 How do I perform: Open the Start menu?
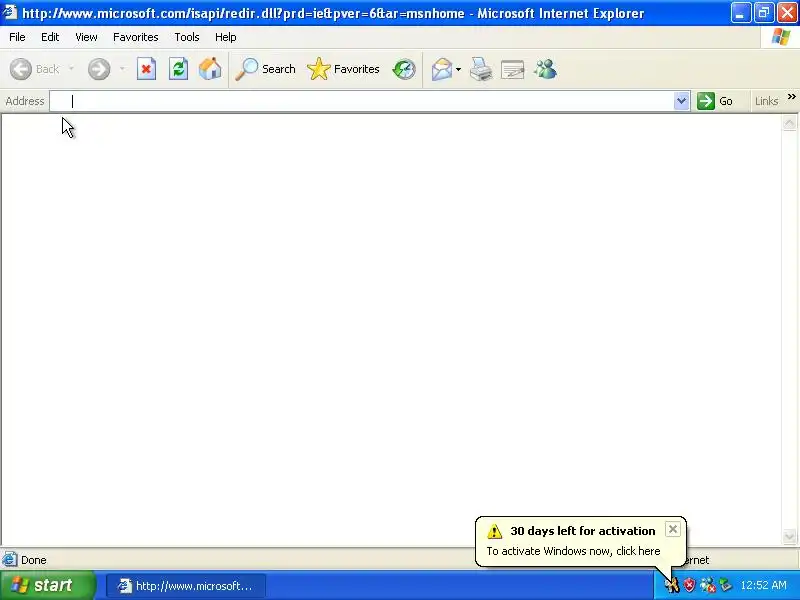tap(48, 585)
